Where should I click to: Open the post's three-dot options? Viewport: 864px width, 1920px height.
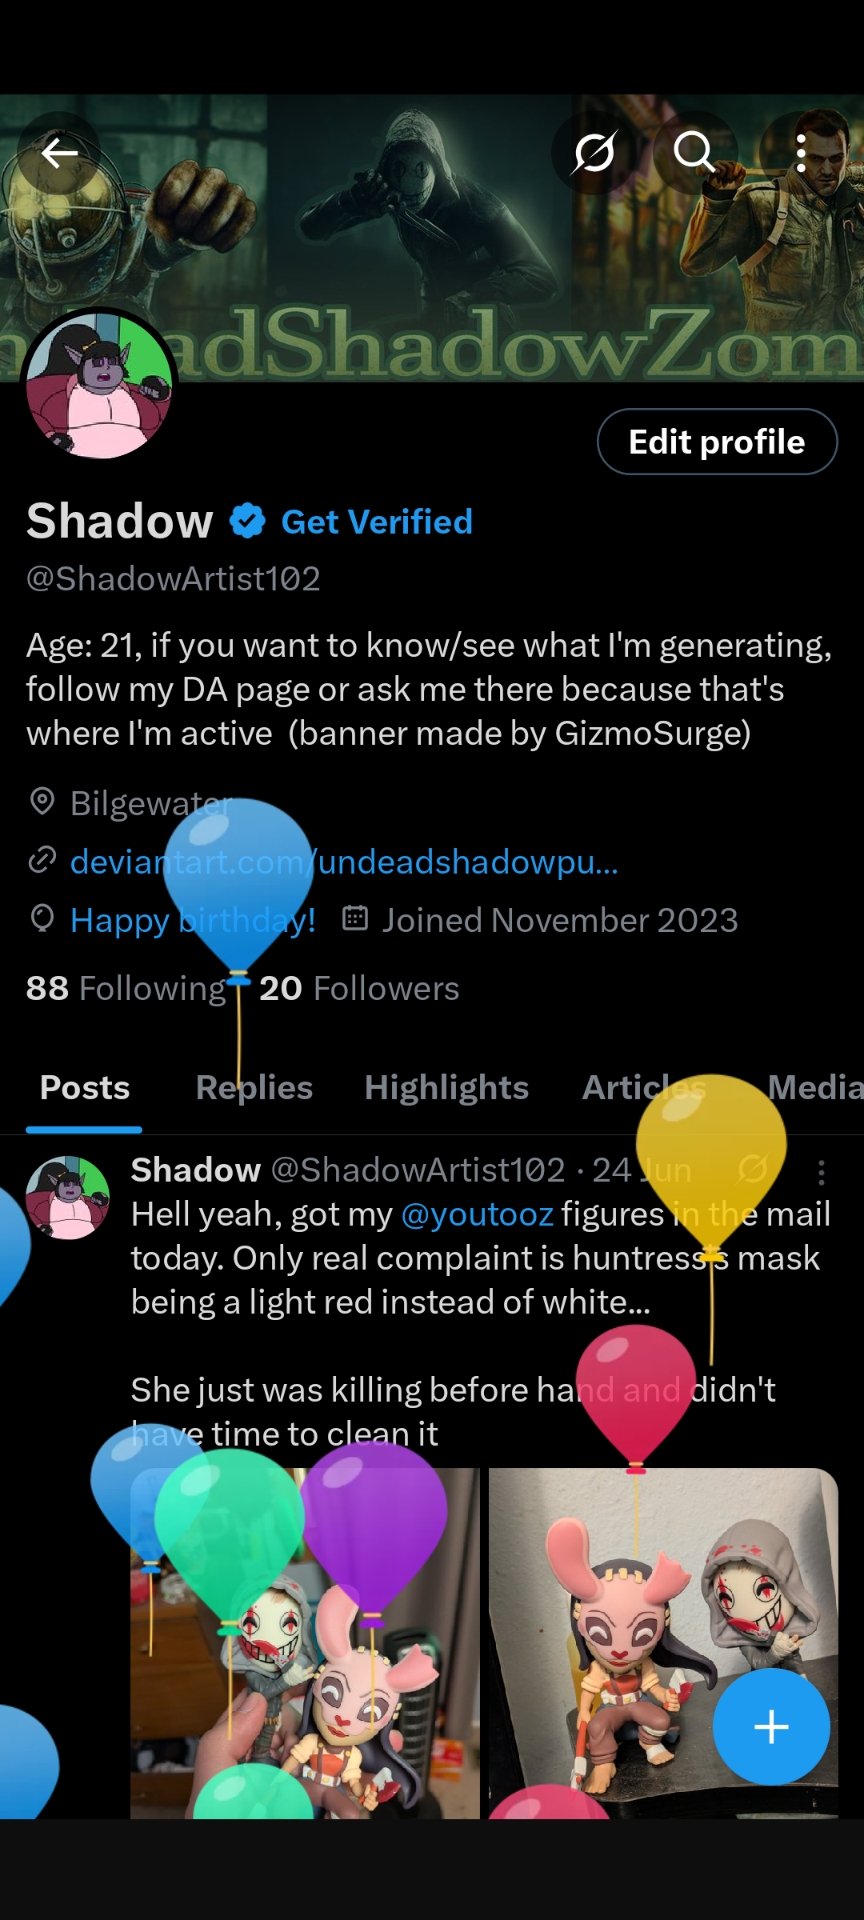(821, 1172)
